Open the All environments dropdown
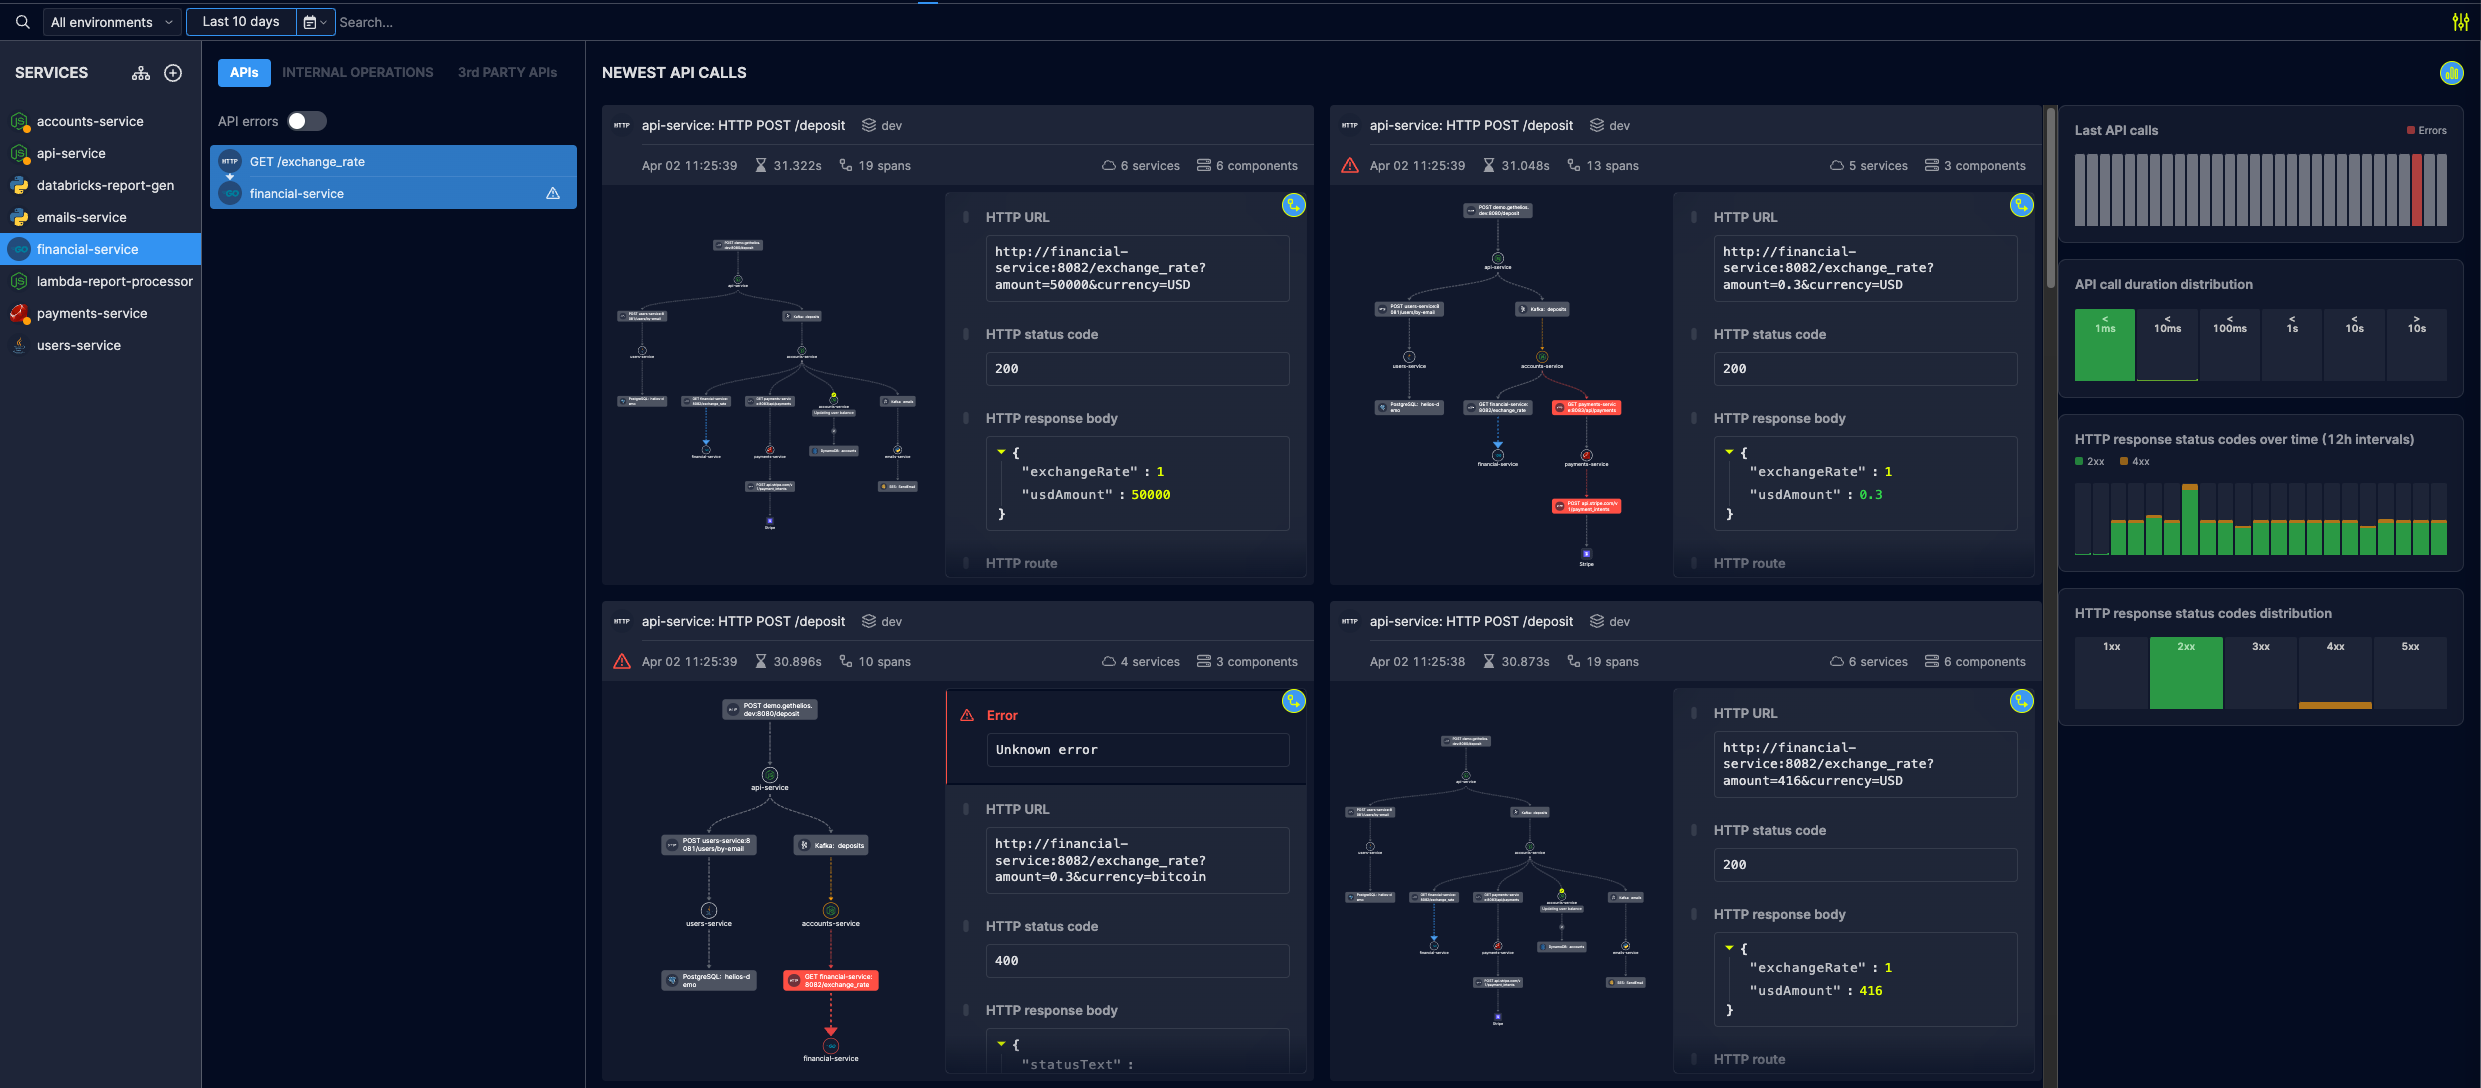This screenshot has height=1088, width=2481. 112,22
